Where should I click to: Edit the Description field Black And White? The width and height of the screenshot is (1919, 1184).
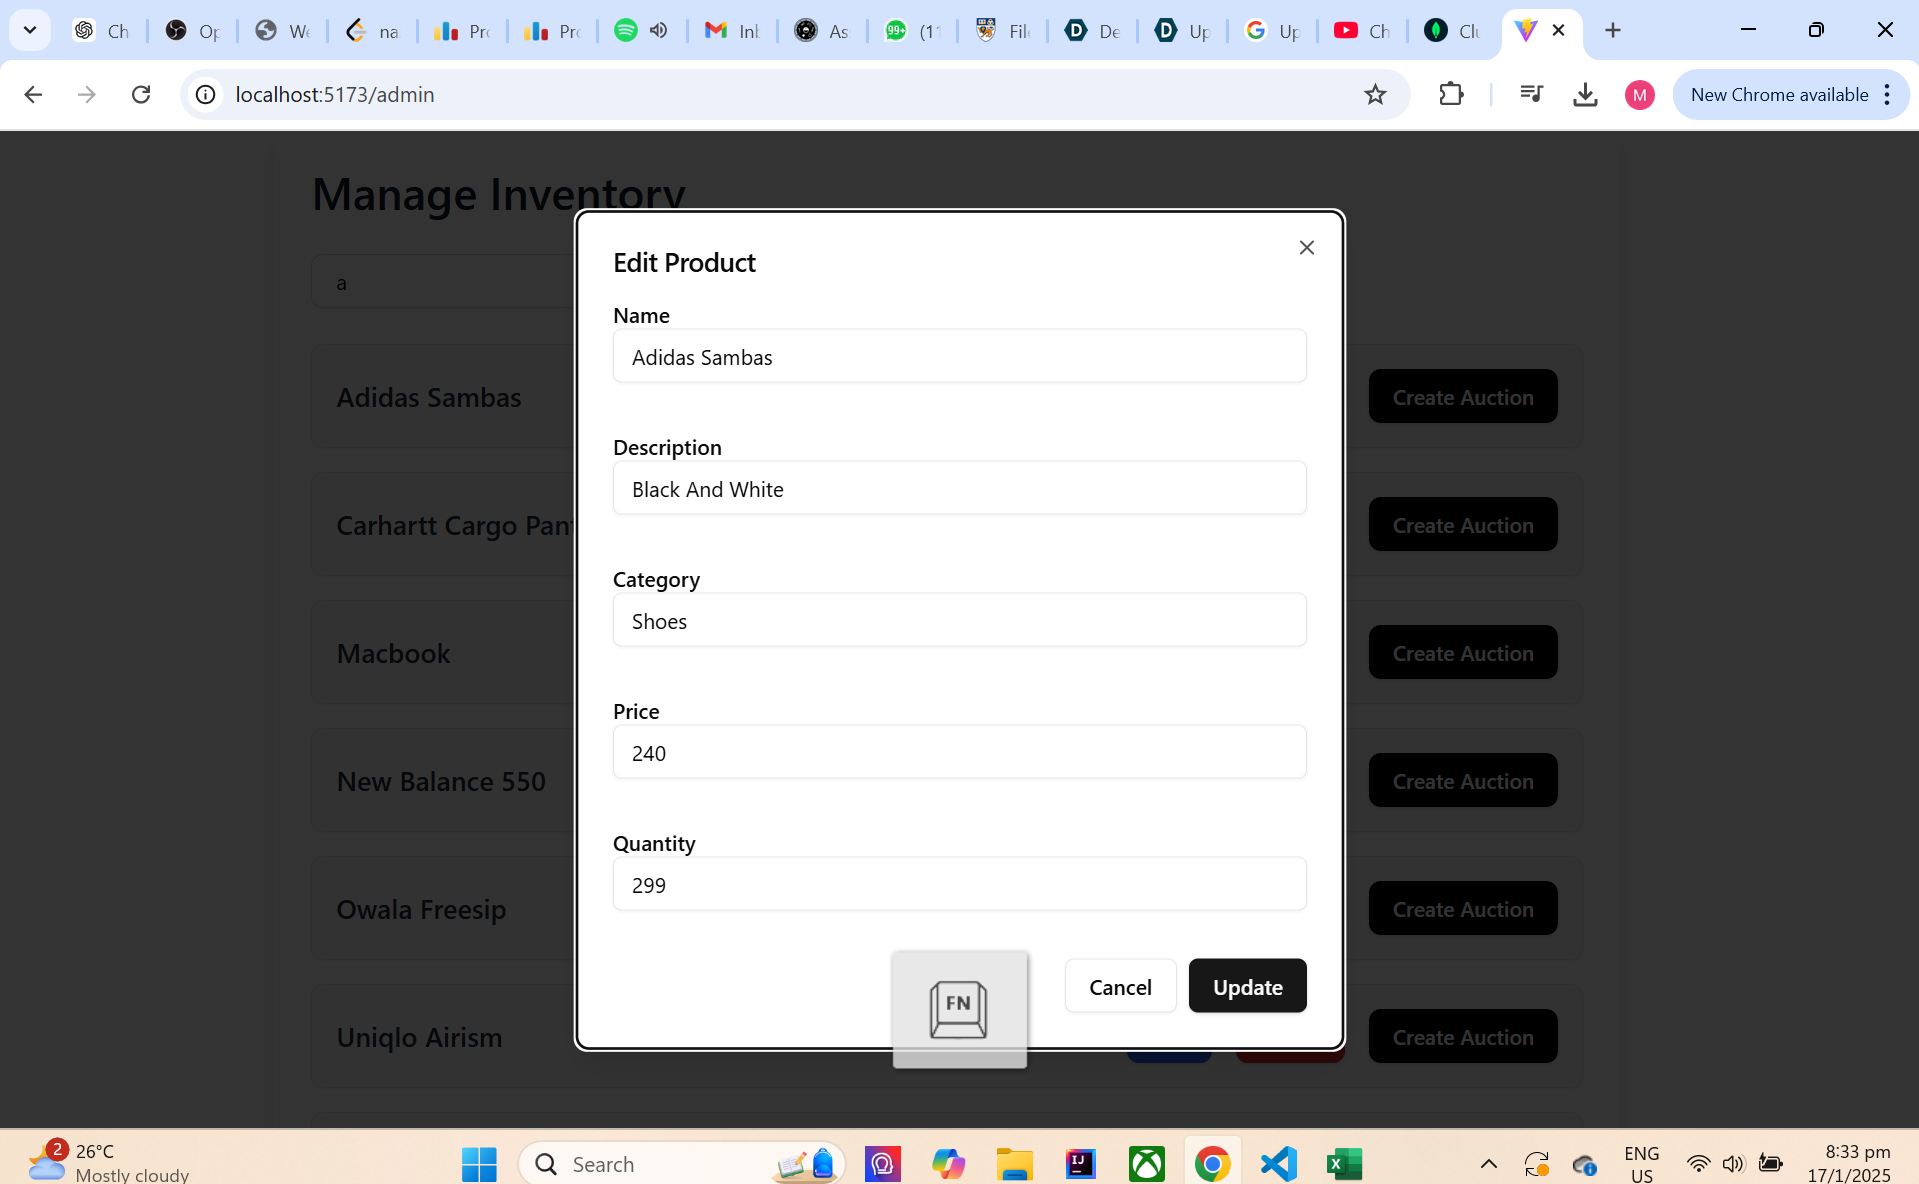coord(959,488)
